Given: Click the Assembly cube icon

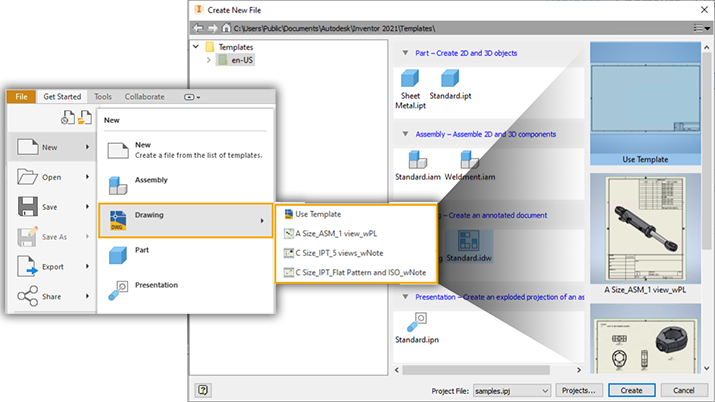Looking at the screenshot, I should pyautogui.click(x=118, y=186).
